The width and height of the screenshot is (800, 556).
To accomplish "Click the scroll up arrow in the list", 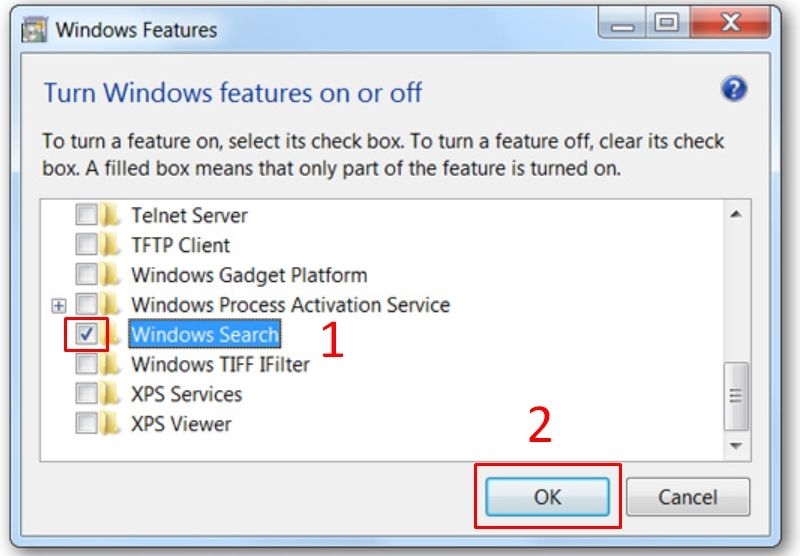I will [x=736, y=215].
